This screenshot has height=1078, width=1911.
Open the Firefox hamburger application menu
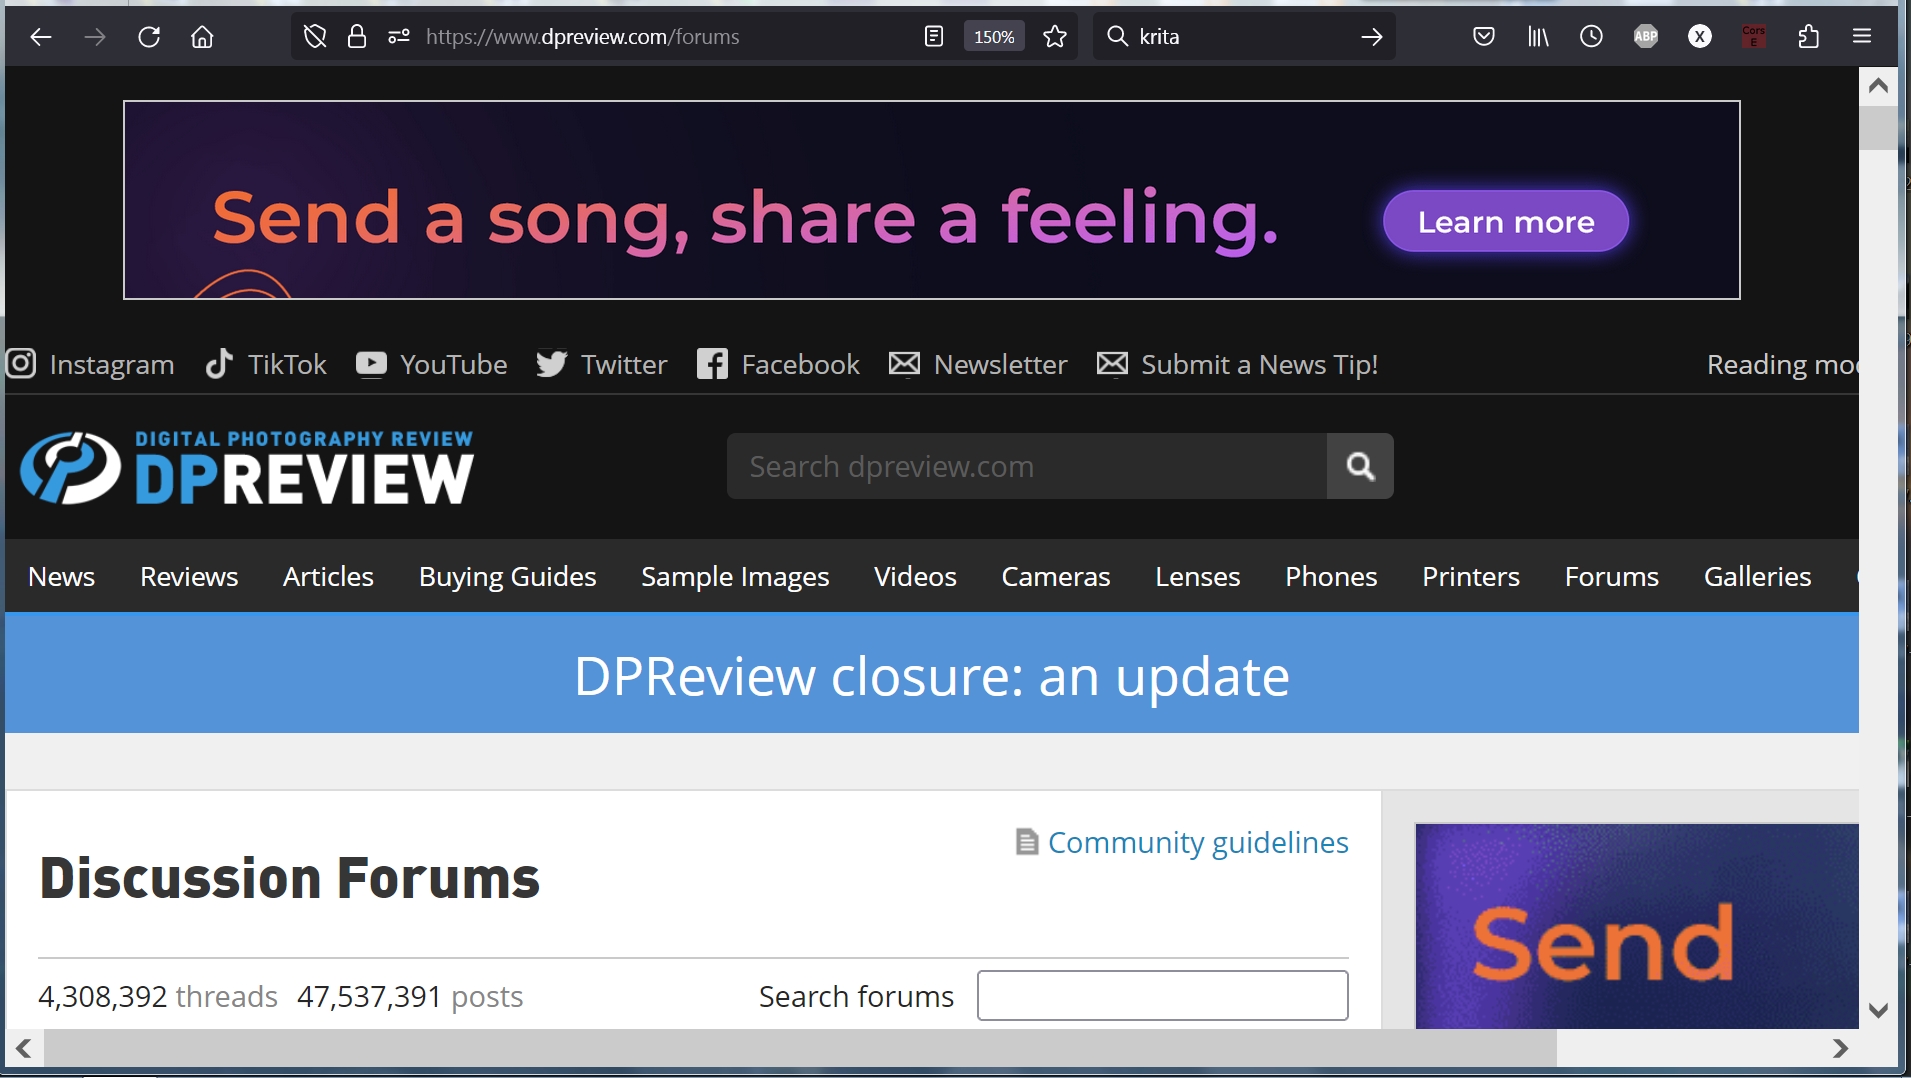pyautogui.click(x=1862, y=37)
